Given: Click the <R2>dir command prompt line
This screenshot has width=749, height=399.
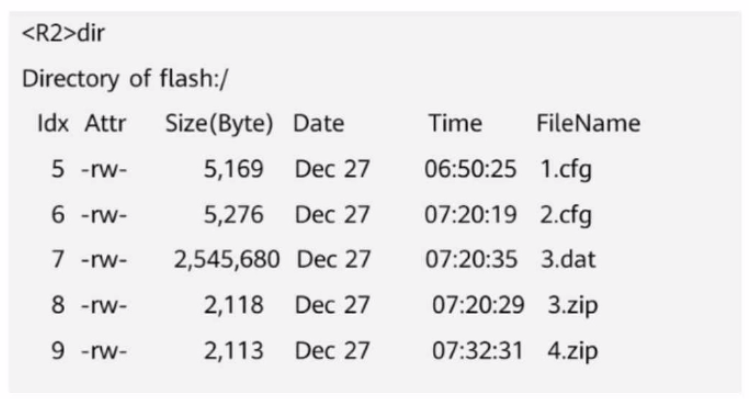Looking at the screenshot, I should pyautogui.click(x=63, y=33).
